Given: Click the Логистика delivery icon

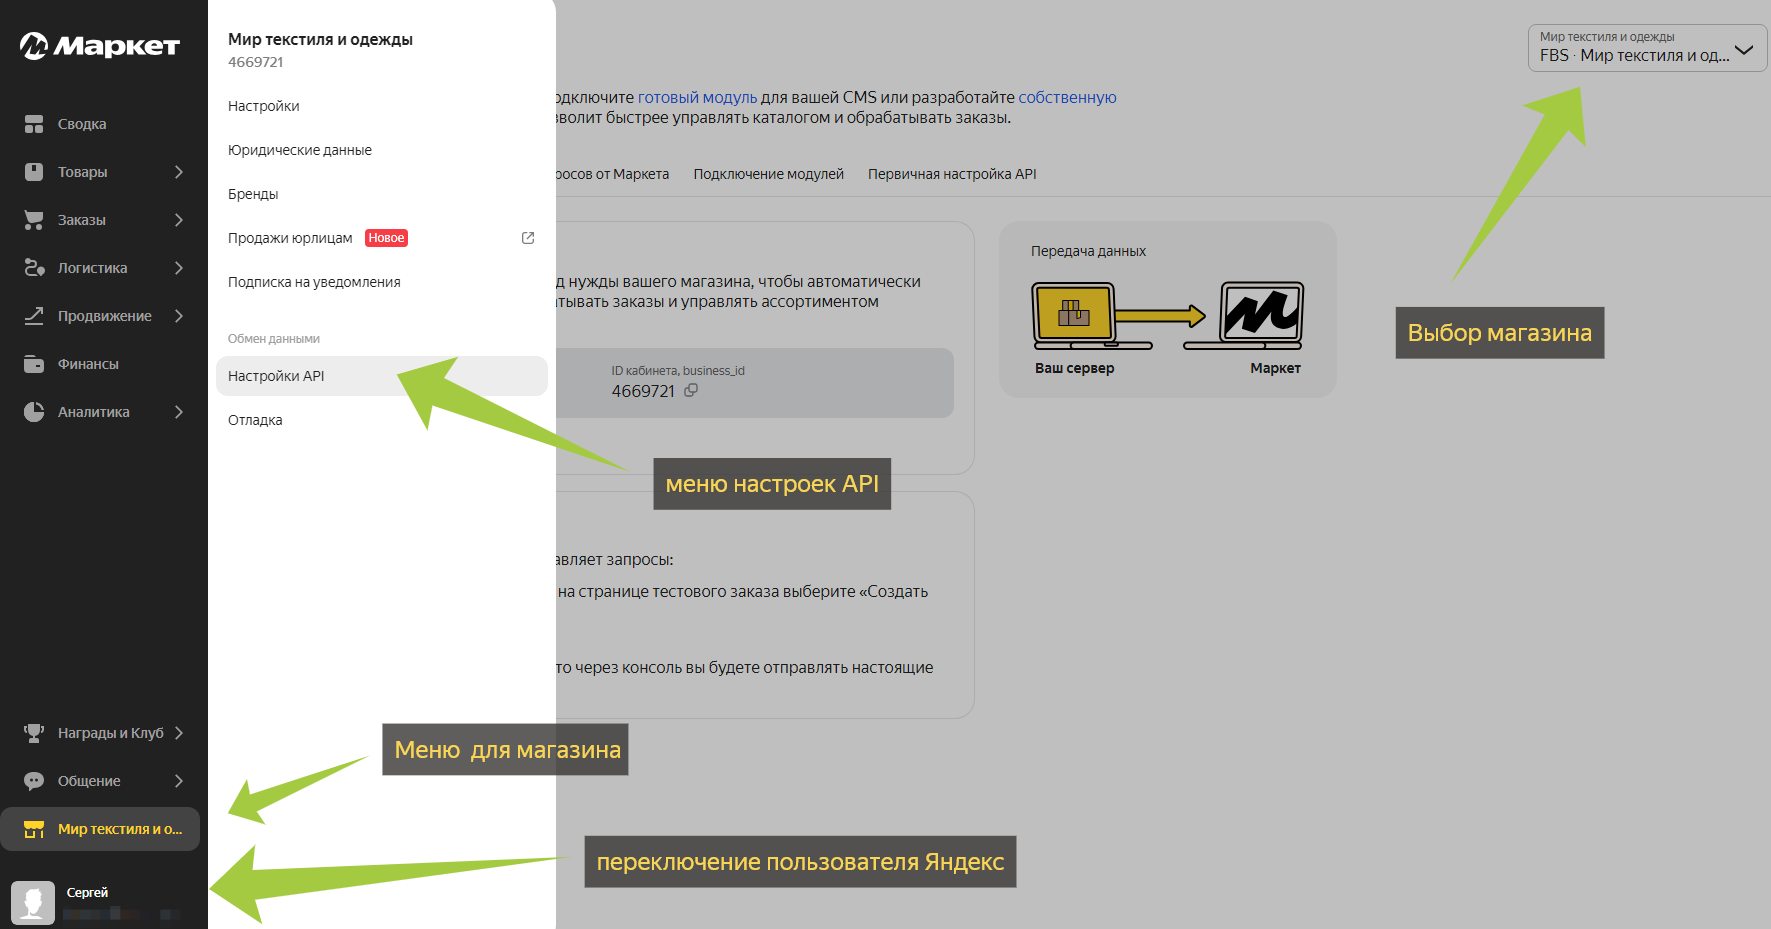Looking at the screenshot, I should 34,268.
